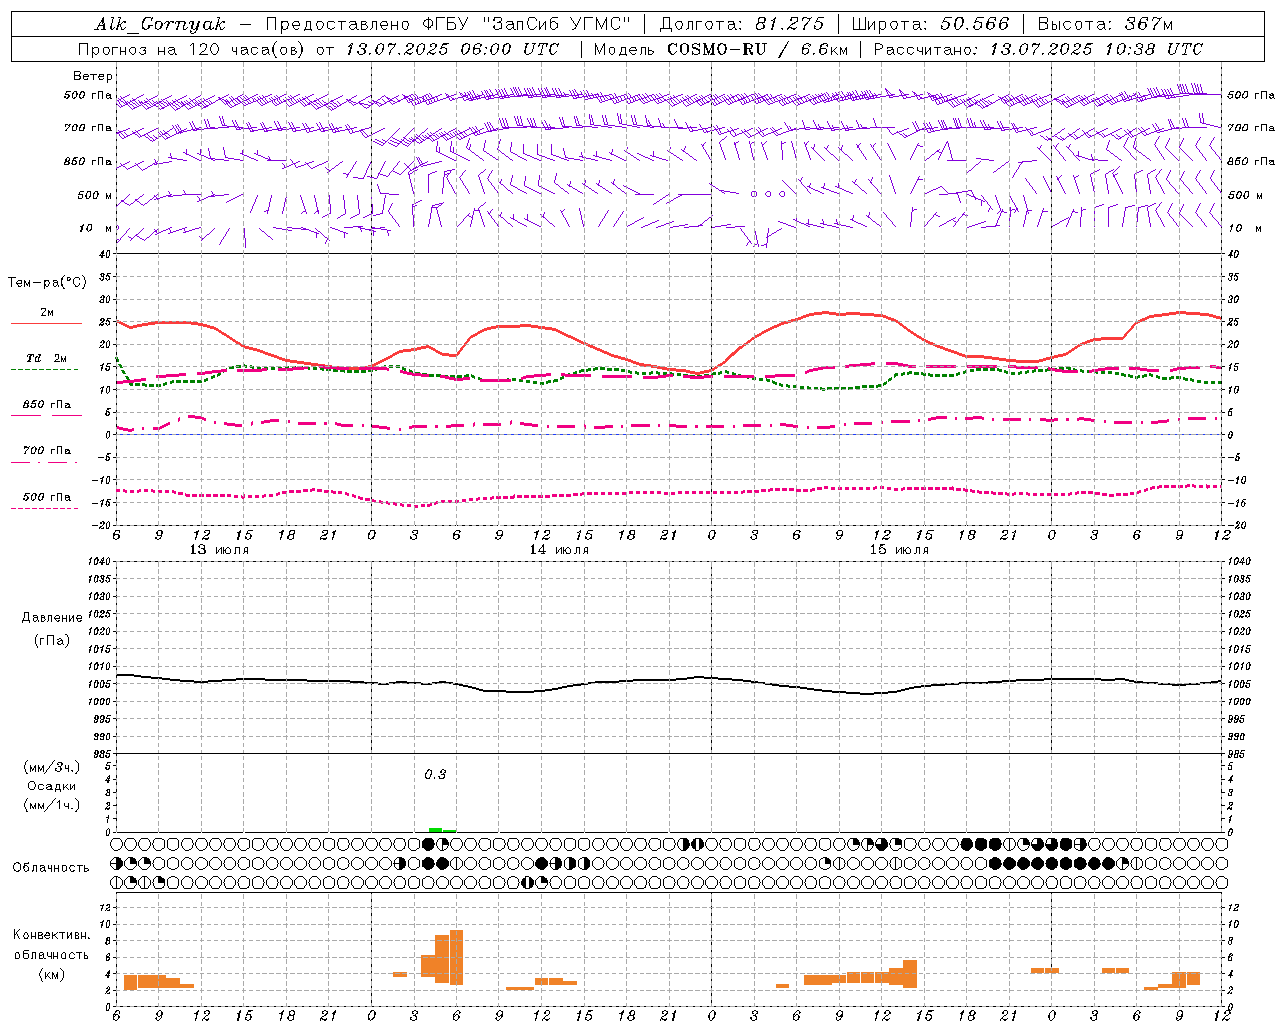Screen dimensions: 1280x1024
Task: Click the Осадки precipitation heading
Action: 52,786
